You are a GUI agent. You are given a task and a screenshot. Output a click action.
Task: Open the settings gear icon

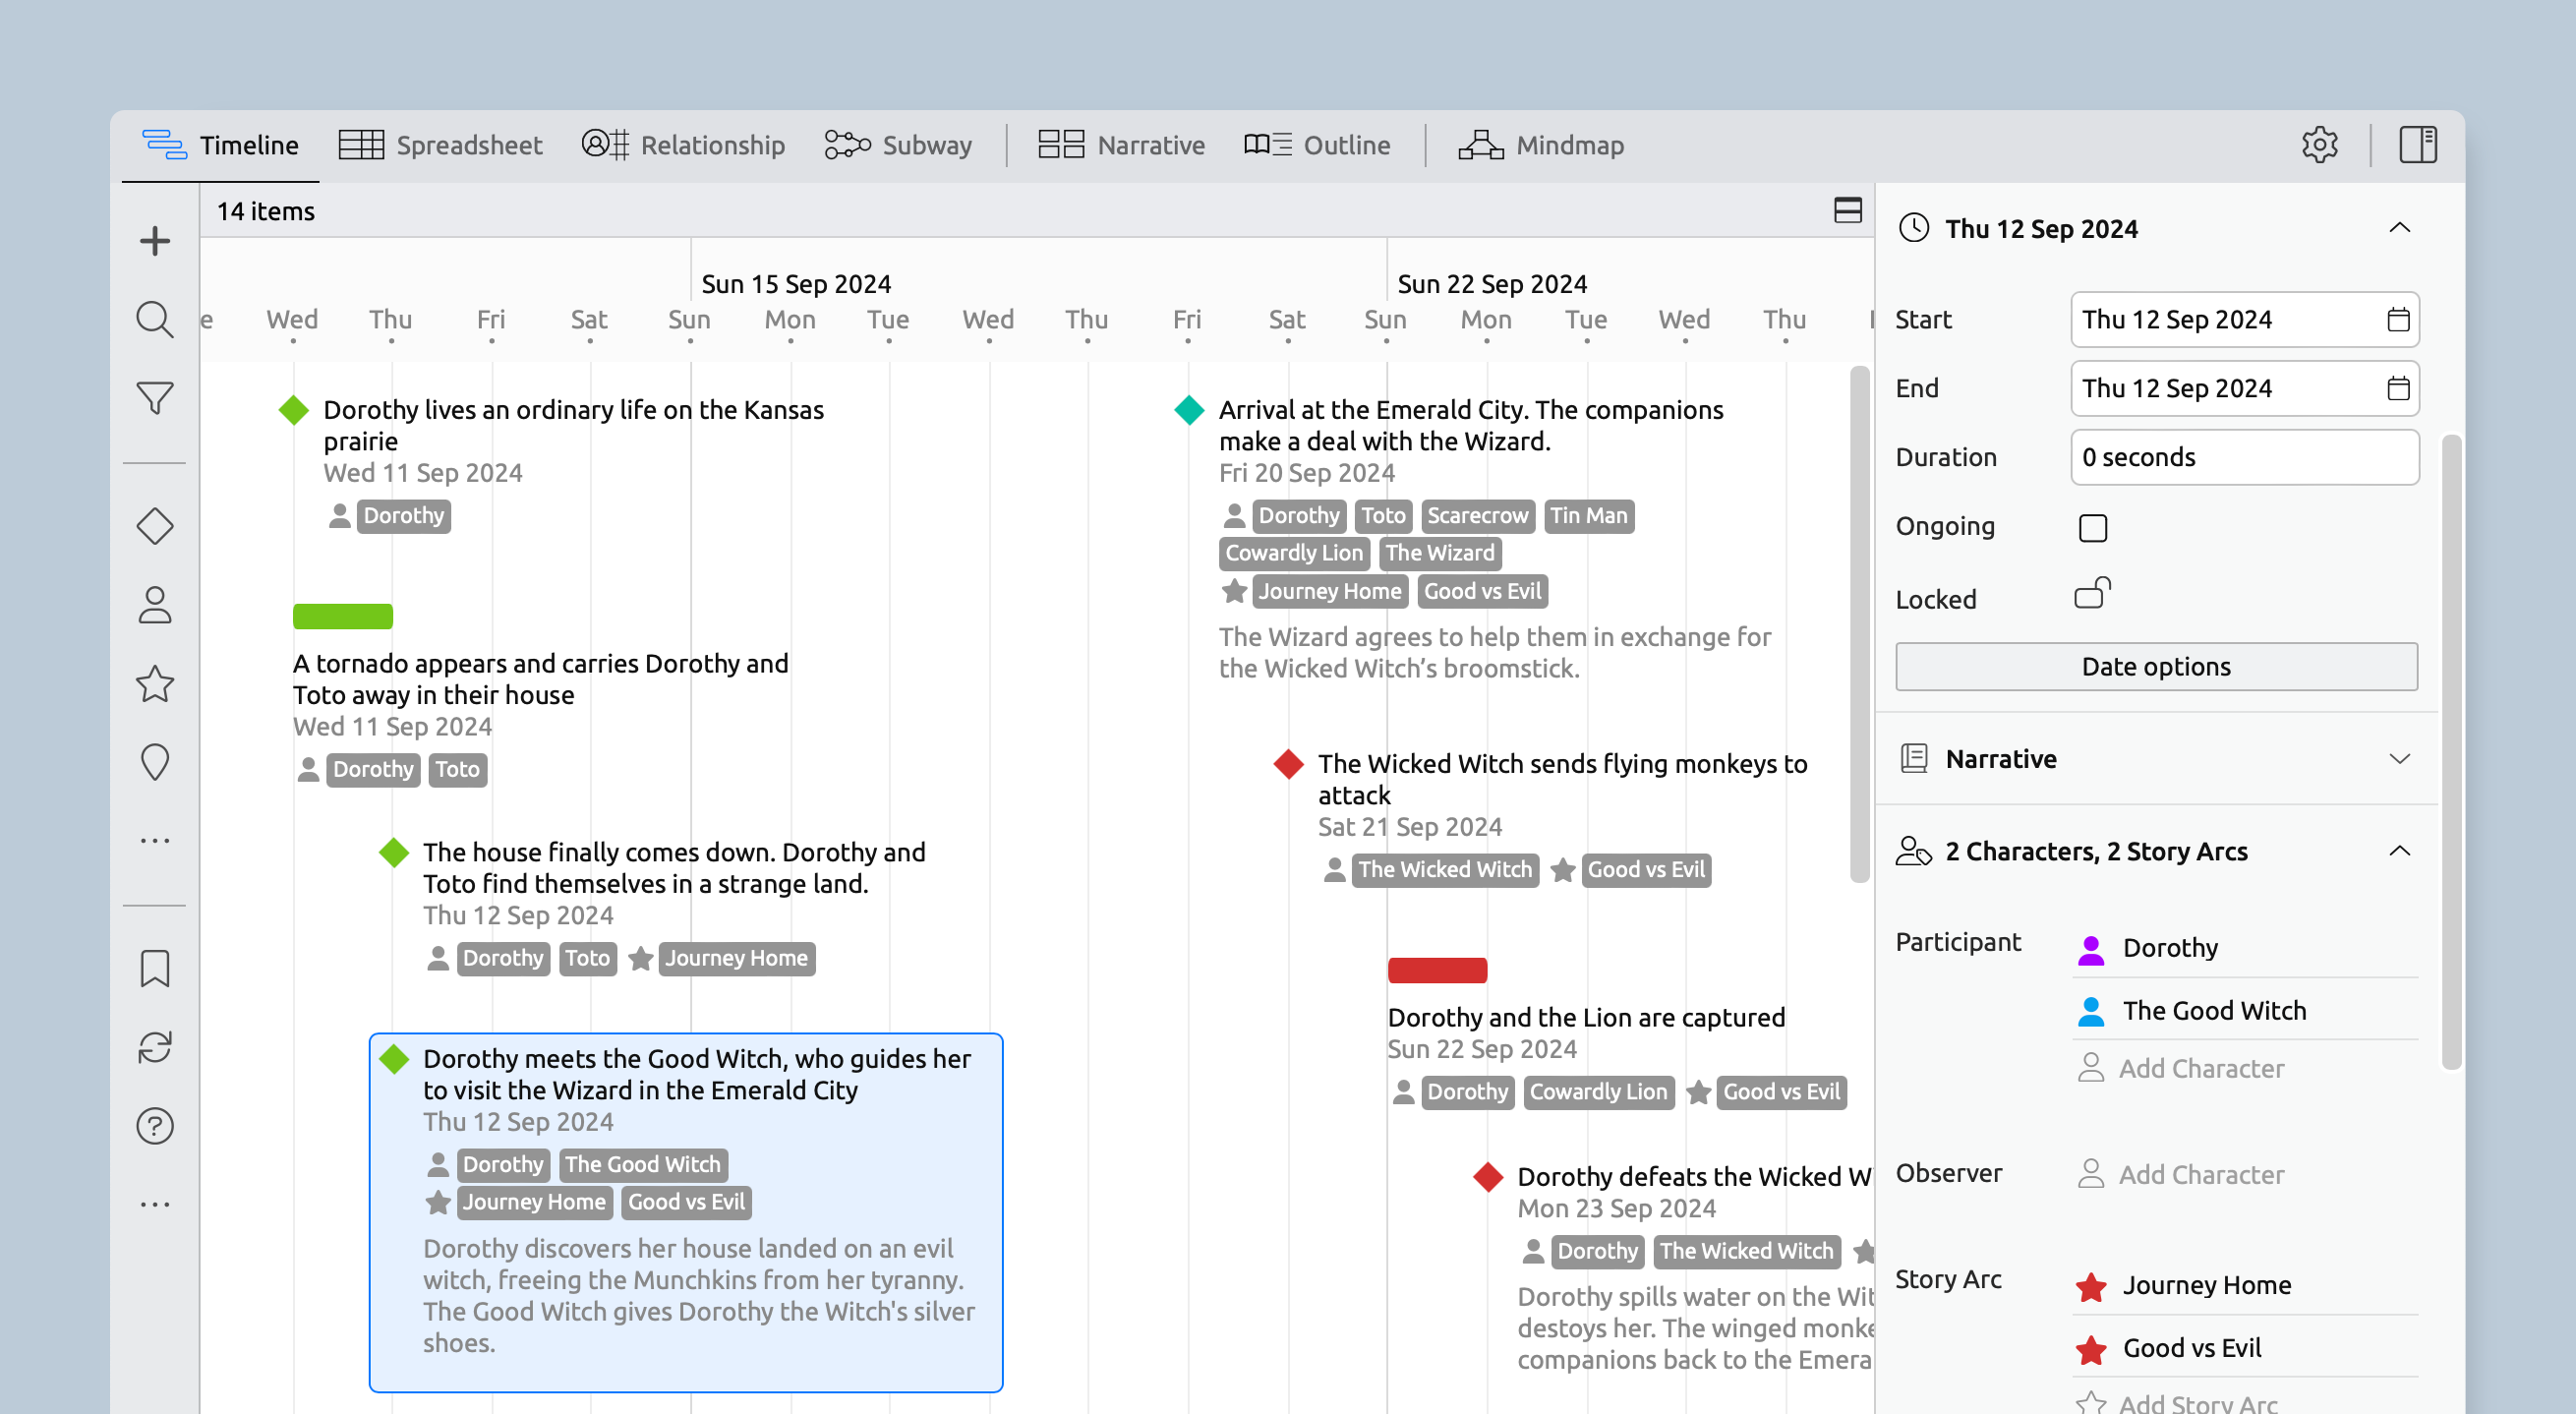2319,145
